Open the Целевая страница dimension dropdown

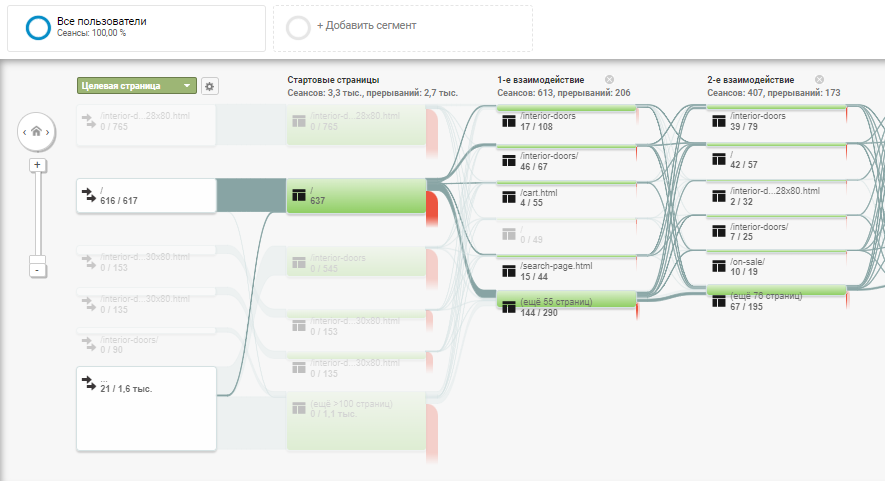point(136,86)
